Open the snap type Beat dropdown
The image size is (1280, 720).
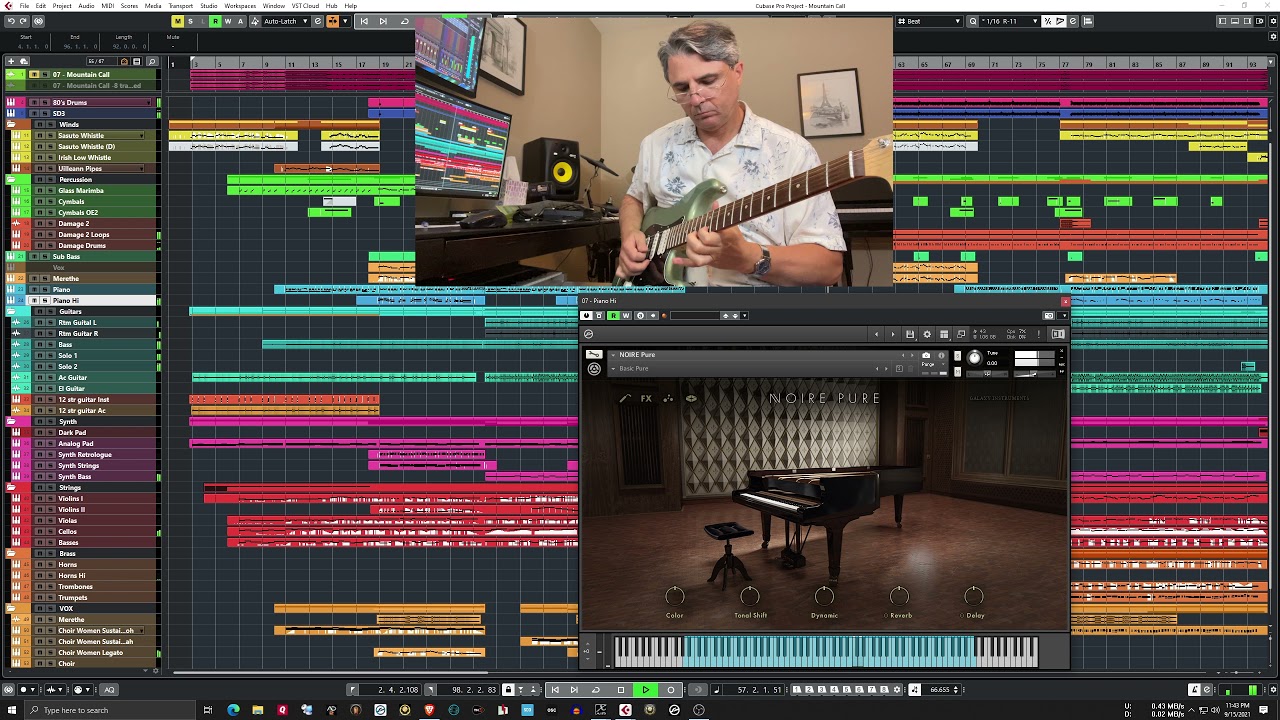click(x=930, y=21)
